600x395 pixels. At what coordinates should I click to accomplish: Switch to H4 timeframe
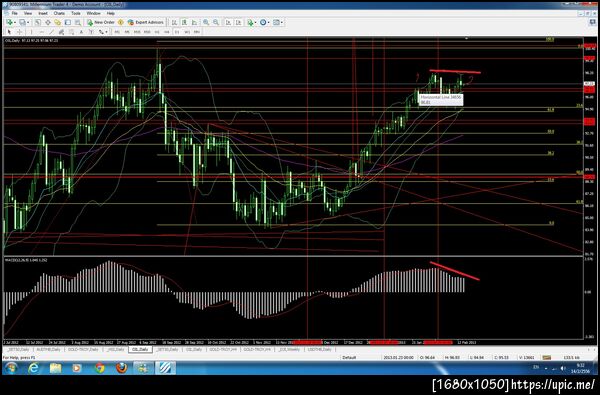[167, 32]
